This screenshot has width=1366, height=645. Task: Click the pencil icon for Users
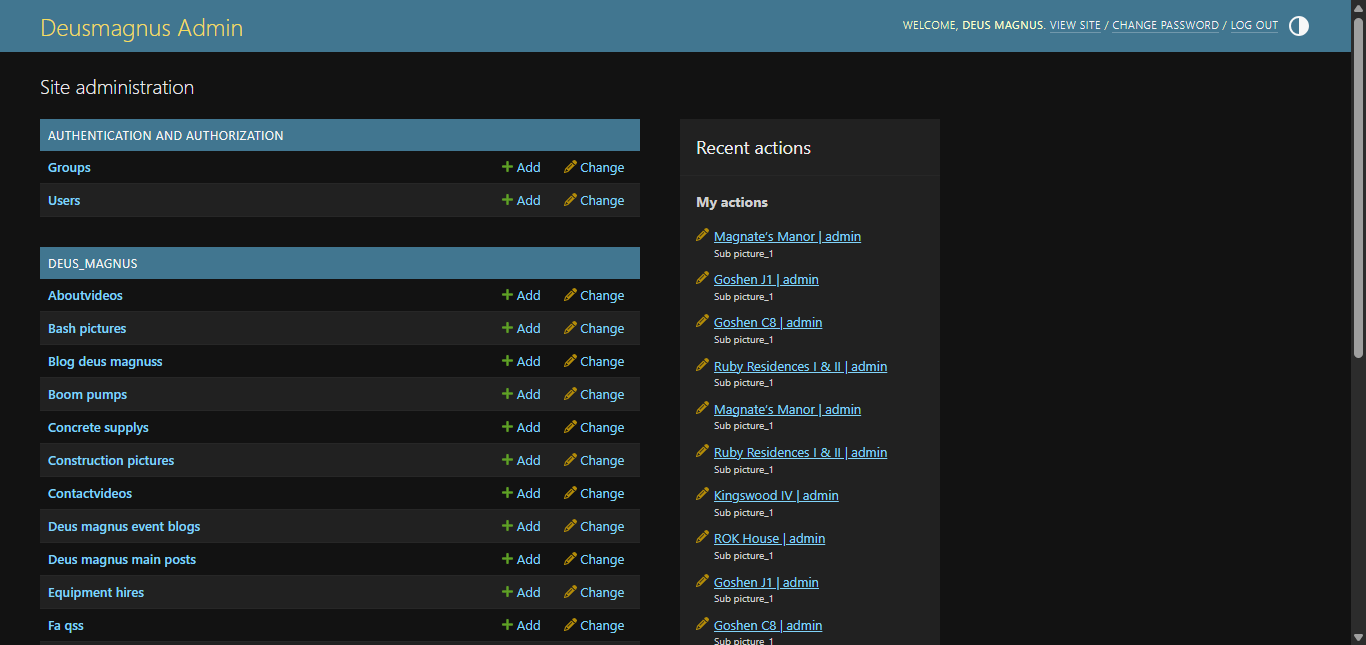click(570, 200)
